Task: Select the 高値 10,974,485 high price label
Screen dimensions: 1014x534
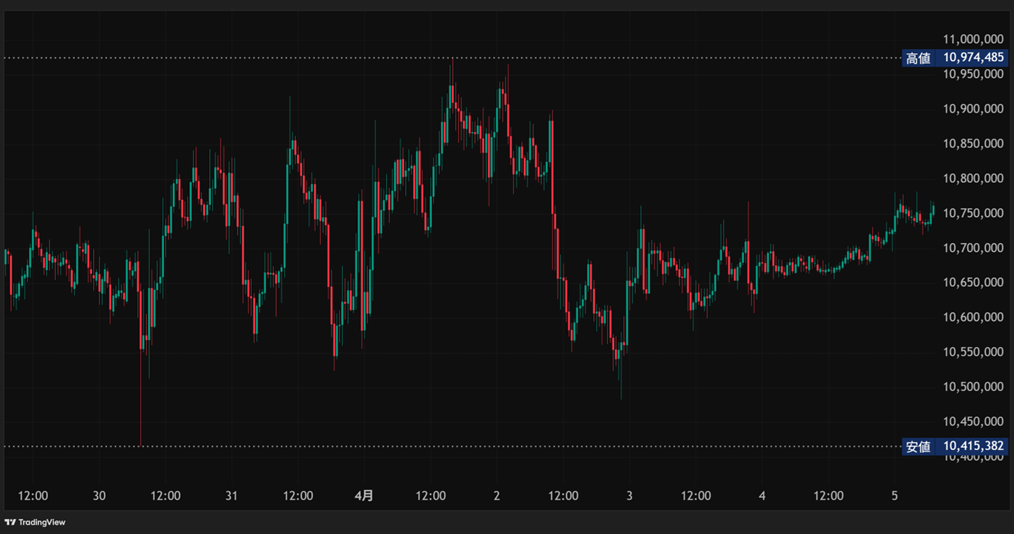Action: [x=955, y=58]
